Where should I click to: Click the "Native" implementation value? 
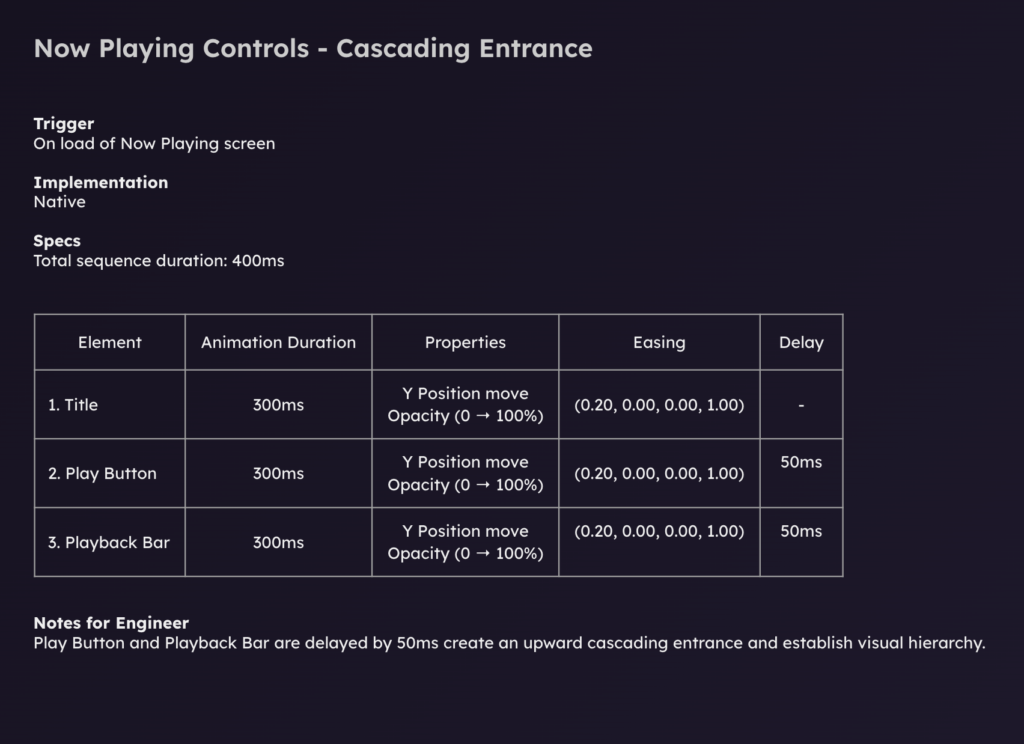[x=60, y=202]
